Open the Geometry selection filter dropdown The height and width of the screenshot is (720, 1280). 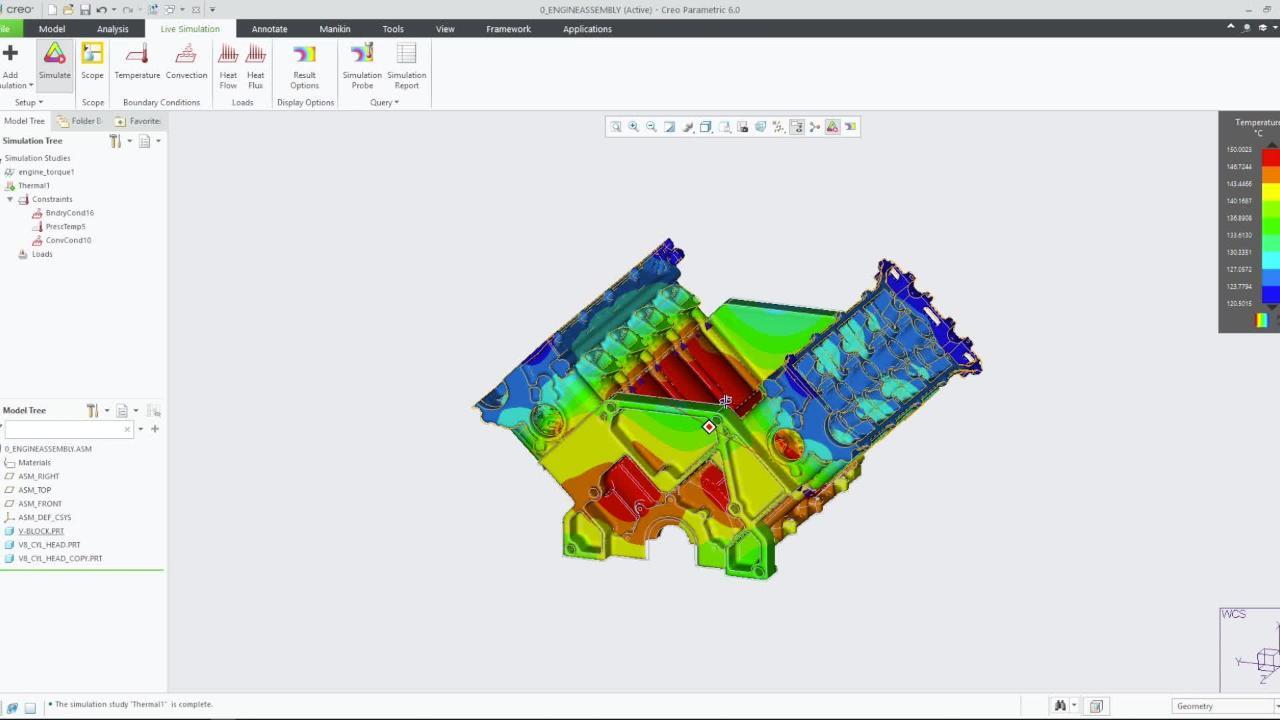coord(1226,706)
